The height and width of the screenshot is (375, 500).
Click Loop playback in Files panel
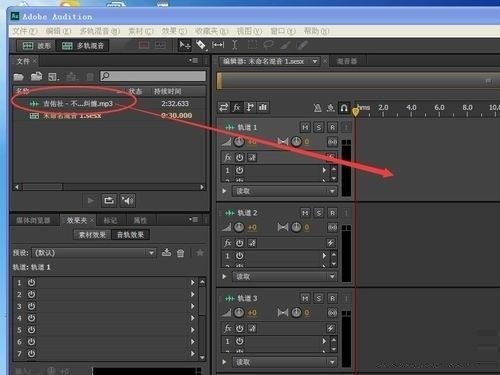click(x=109, y=200)
